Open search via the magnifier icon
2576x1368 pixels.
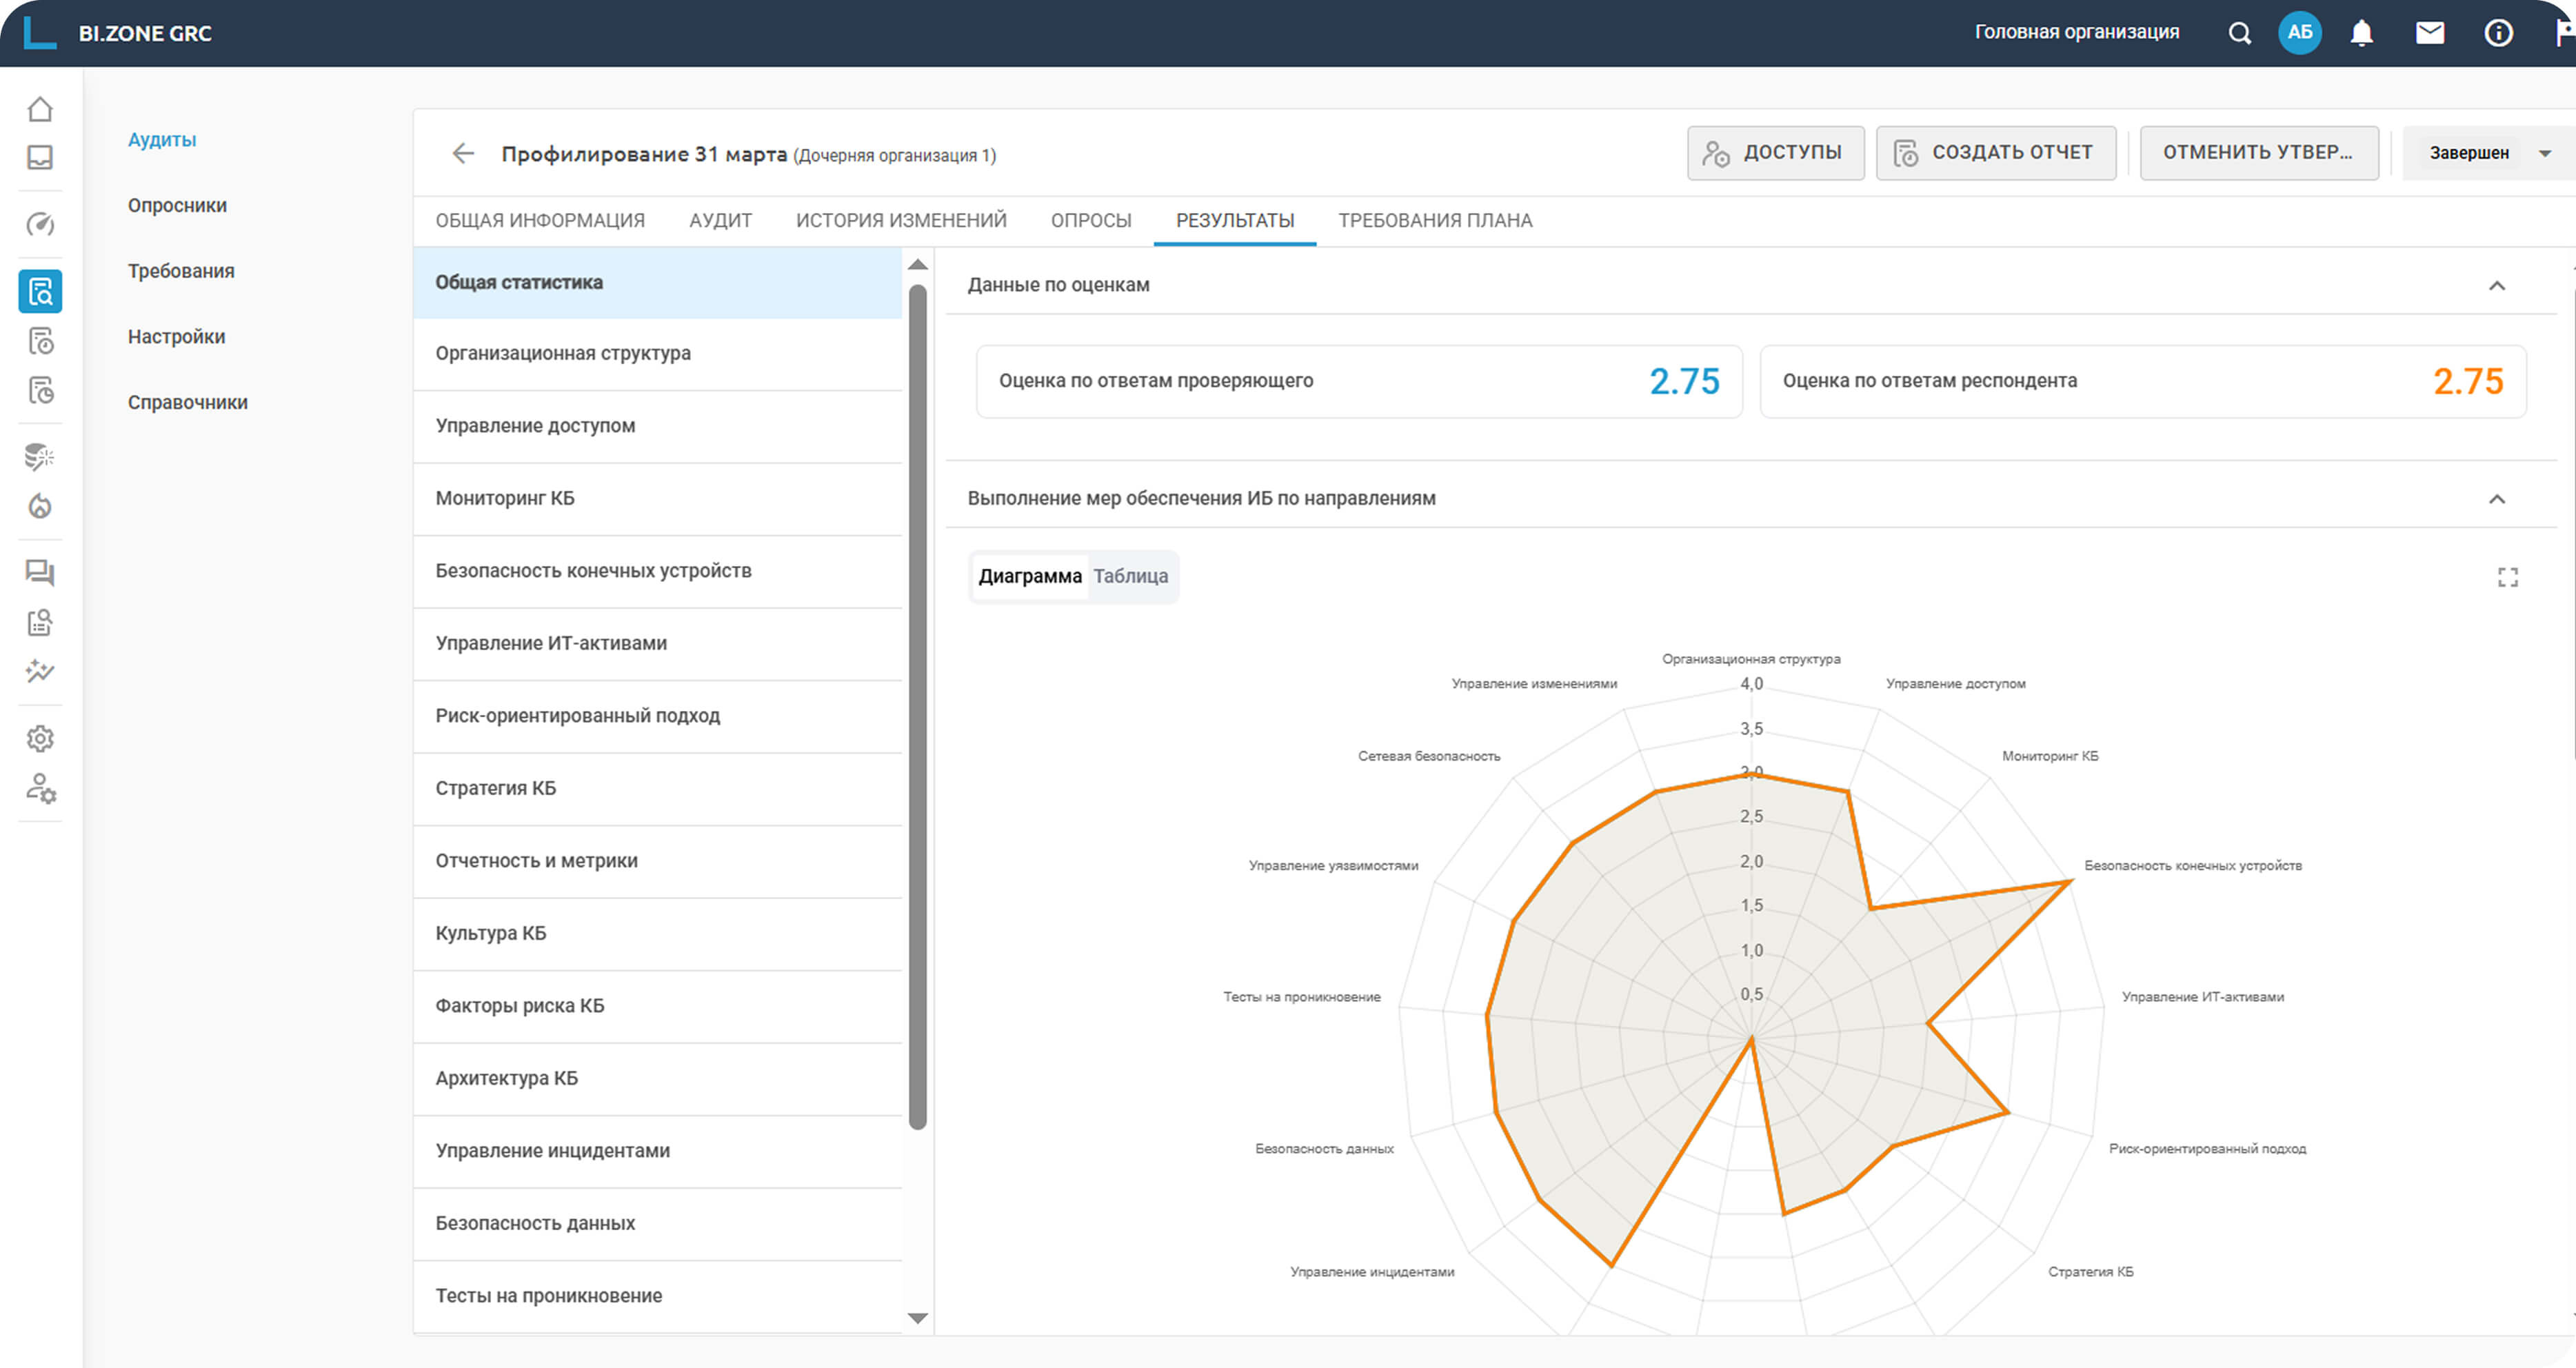coord(2240,33)
